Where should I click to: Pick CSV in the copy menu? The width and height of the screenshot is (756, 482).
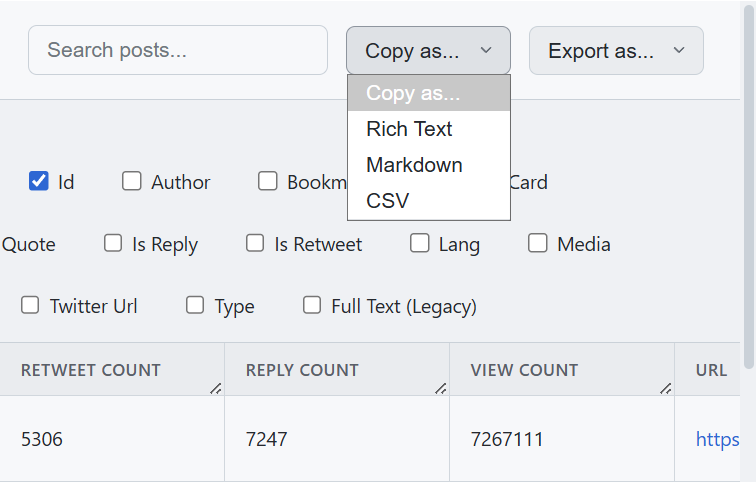[x=388, y=201]
